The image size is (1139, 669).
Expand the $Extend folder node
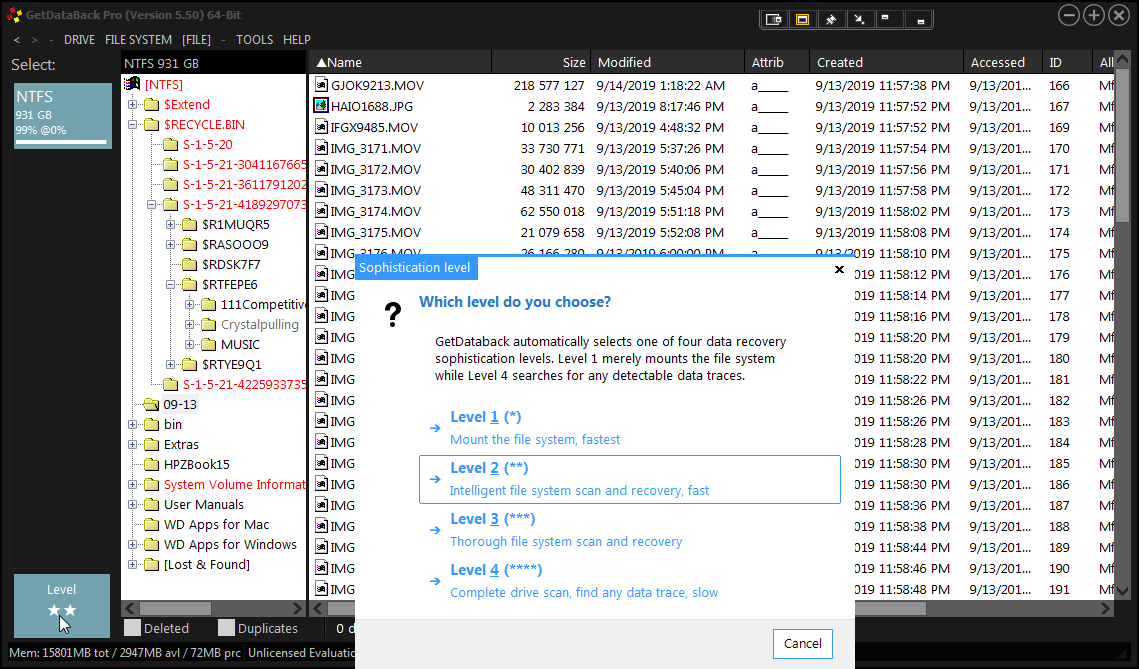click(132, 105)
